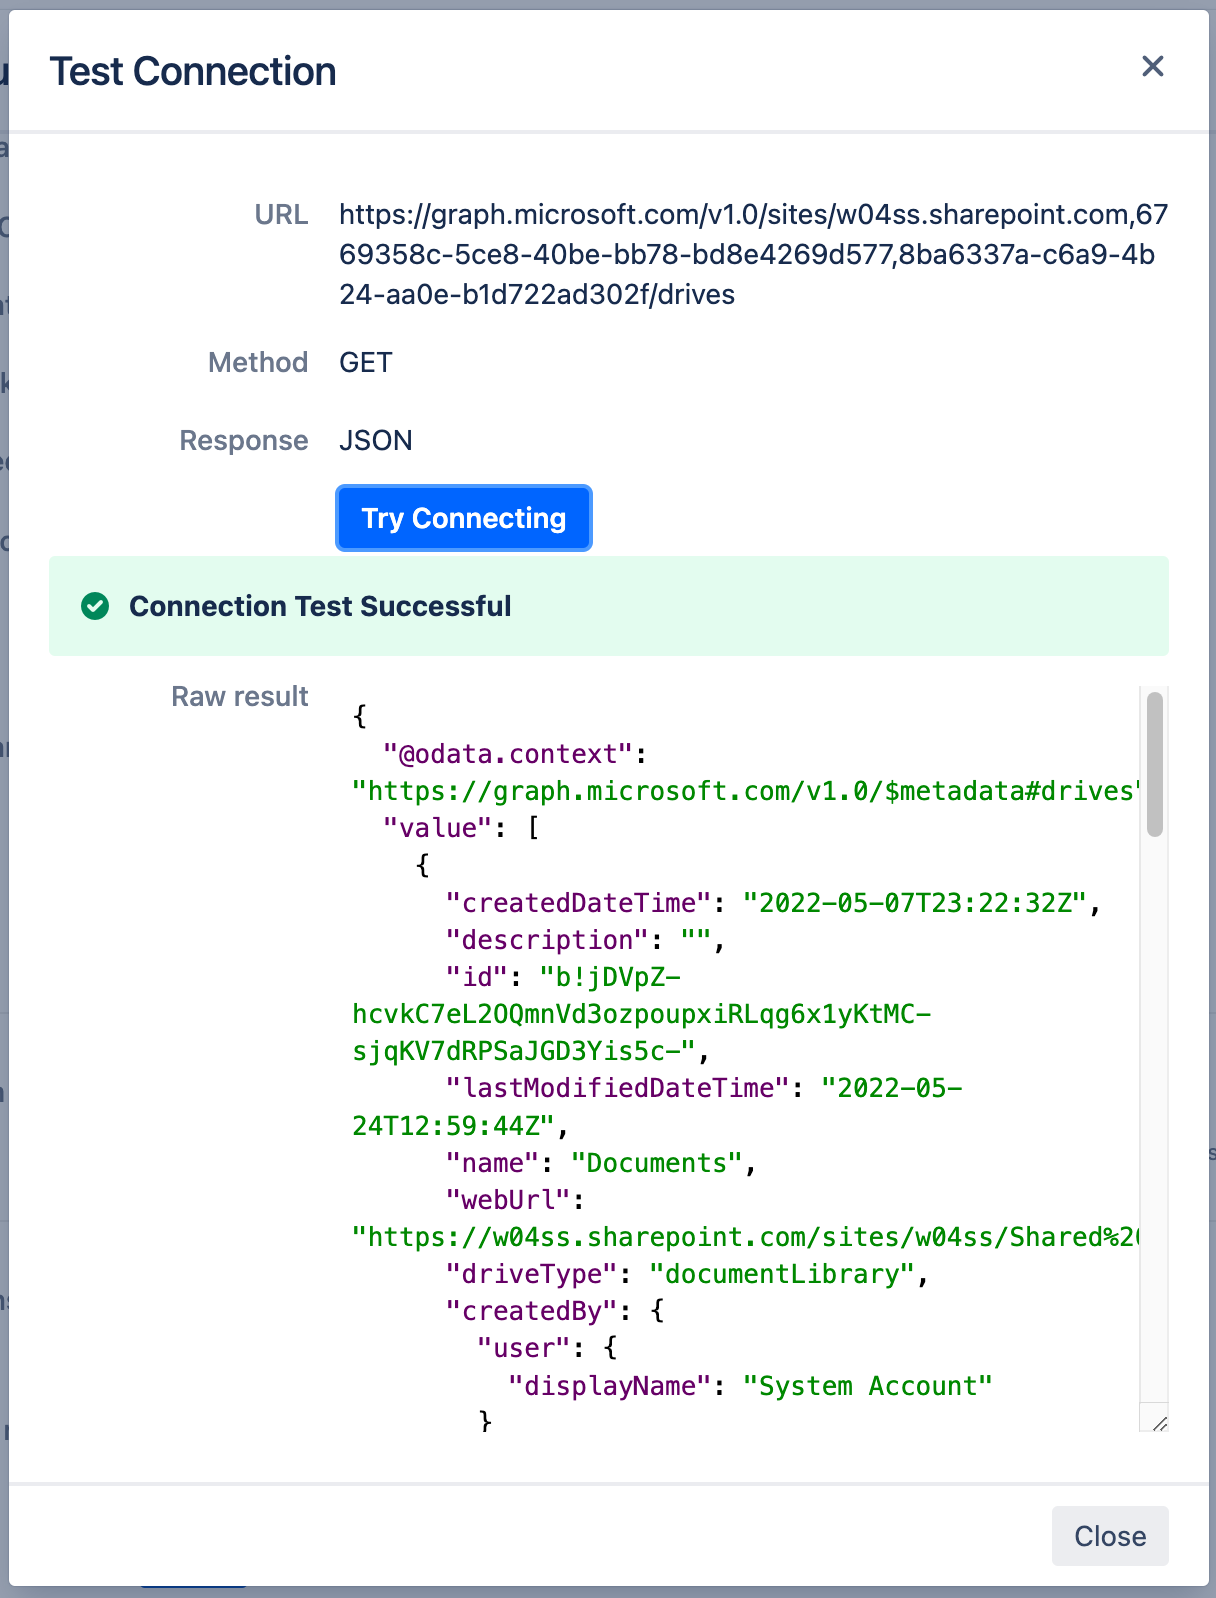Click the createdDateTime value in raw result

point(914,903)
